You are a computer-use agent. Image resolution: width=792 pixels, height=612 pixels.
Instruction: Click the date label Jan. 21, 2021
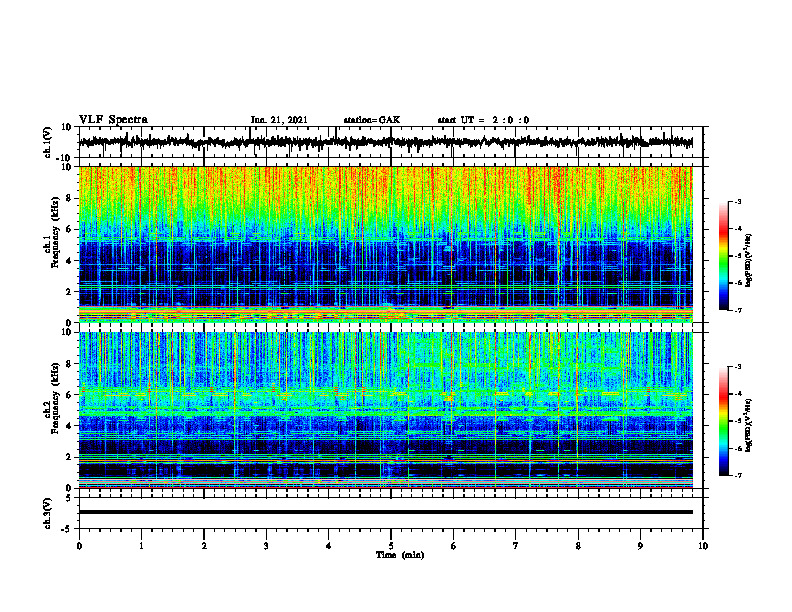point(279,120)
